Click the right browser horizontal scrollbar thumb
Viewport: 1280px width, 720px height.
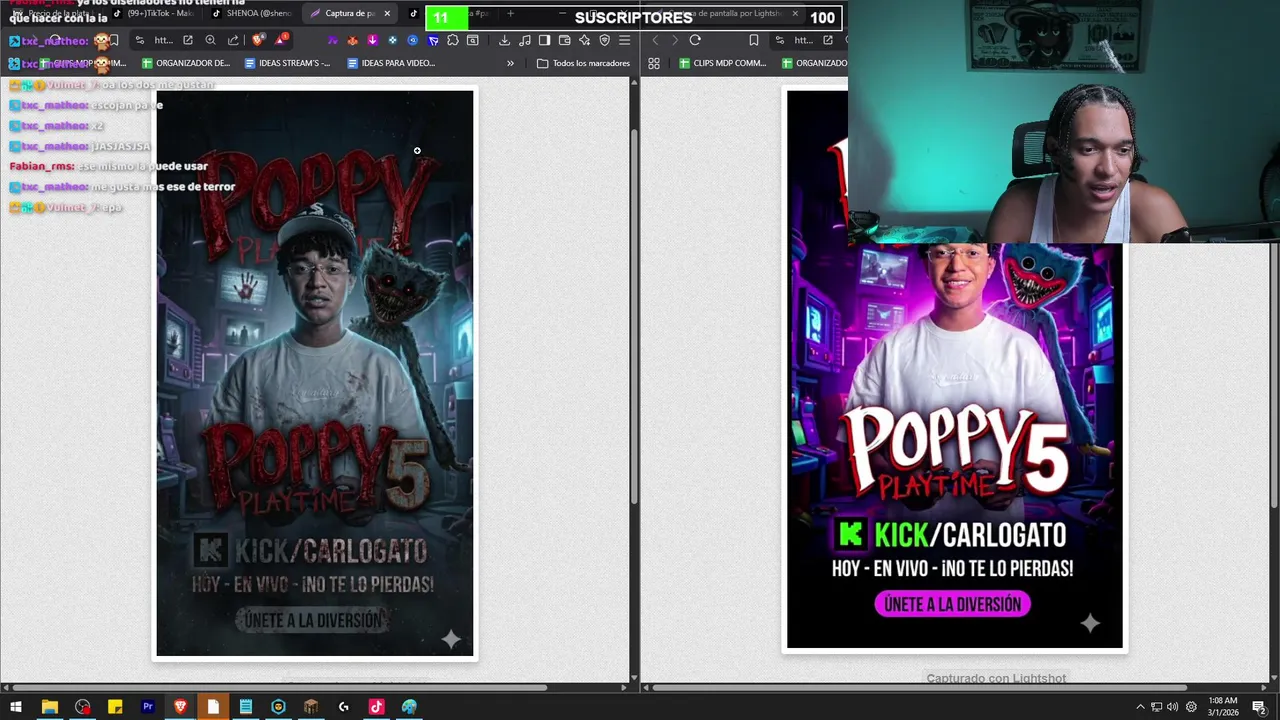(919, 687)
